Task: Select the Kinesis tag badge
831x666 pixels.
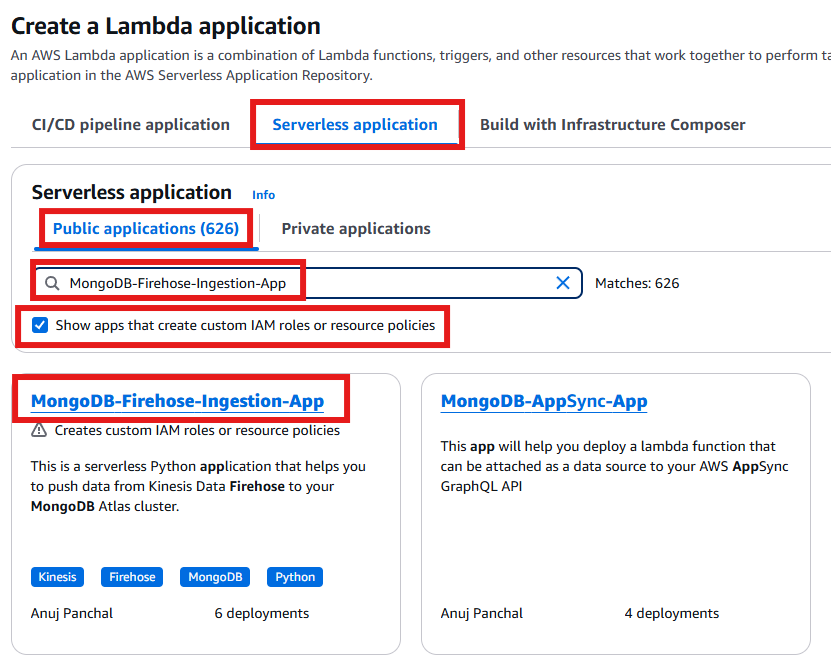Action: 57,577
